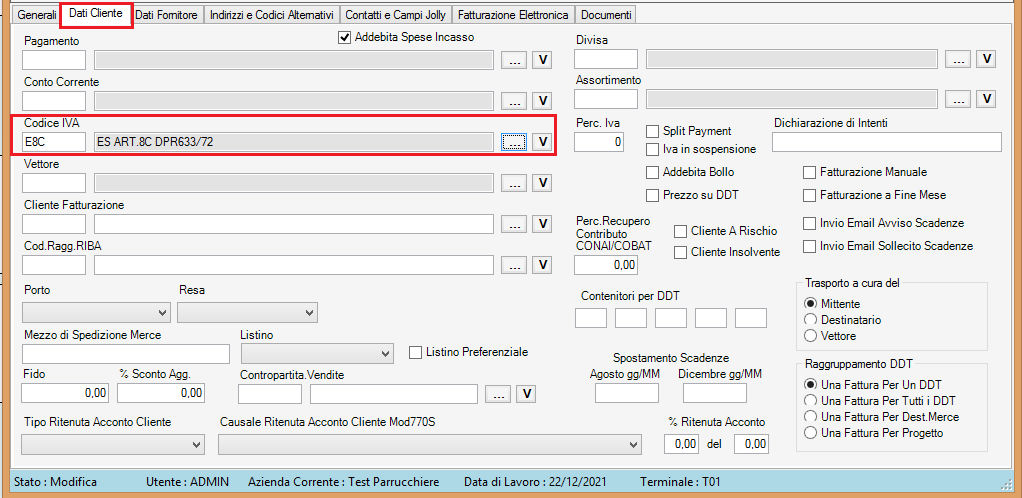
Task: Click the V button beside Assortimento
Action: [986, 99]
